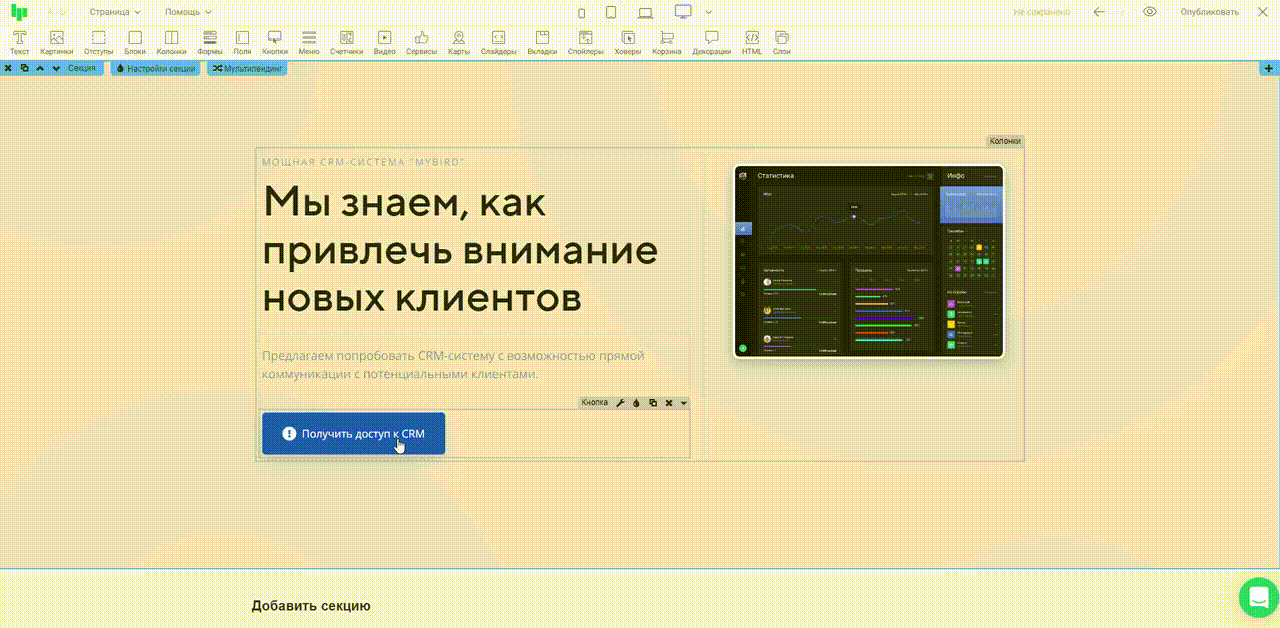The image size is (1280, 628).
Task: Open the Картинки image tool
Action: click(x=56, y=41)
